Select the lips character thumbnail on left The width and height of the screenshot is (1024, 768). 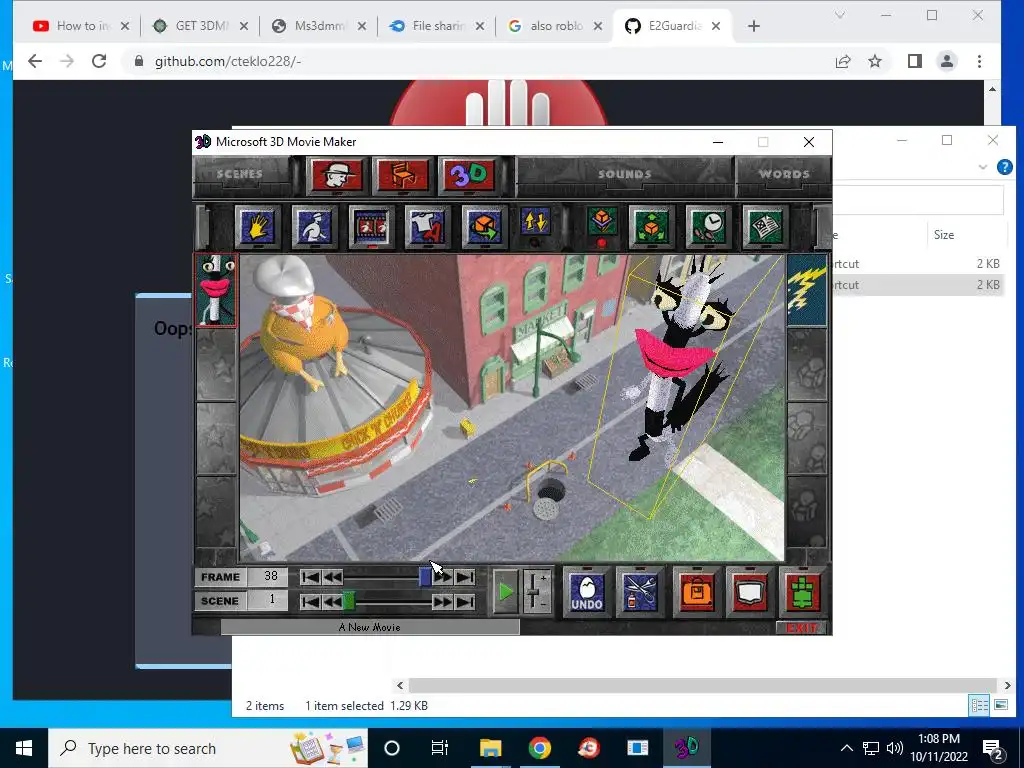tap(216, 289)
